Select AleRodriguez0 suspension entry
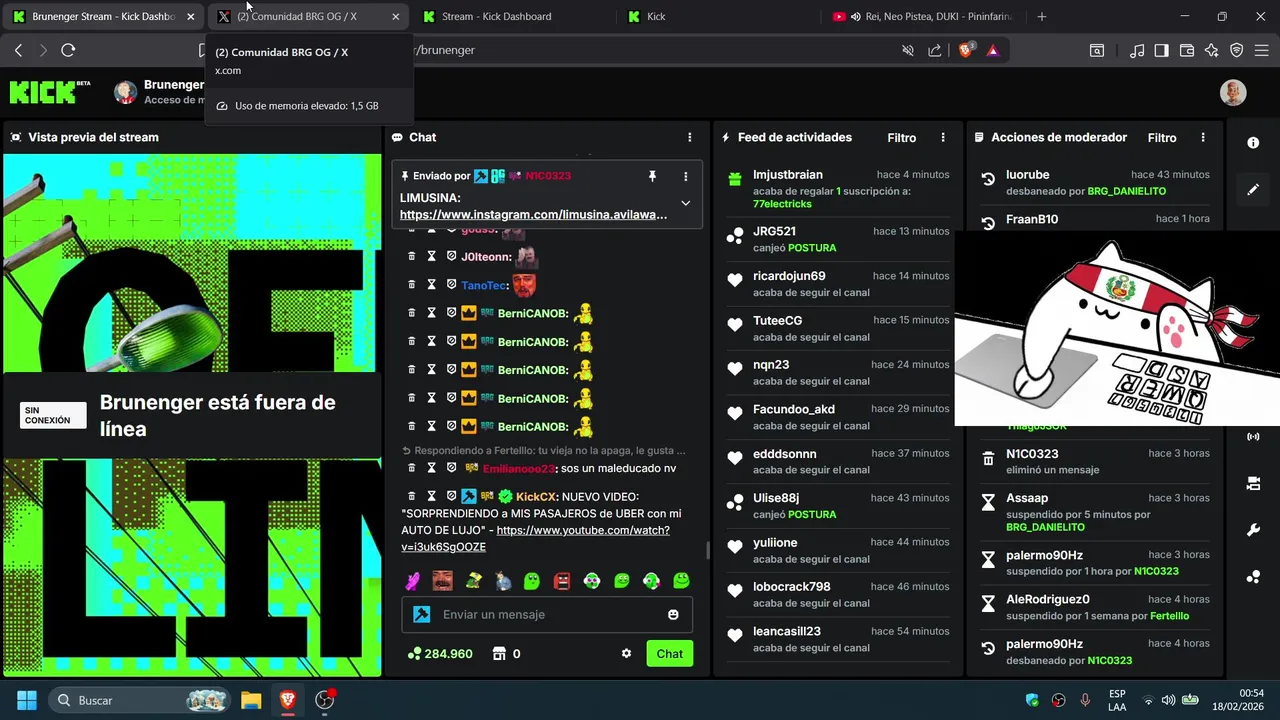 1098,607
